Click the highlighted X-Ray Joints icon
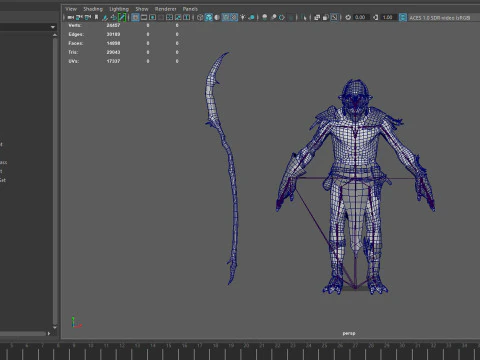 click(x=334, y=17)
